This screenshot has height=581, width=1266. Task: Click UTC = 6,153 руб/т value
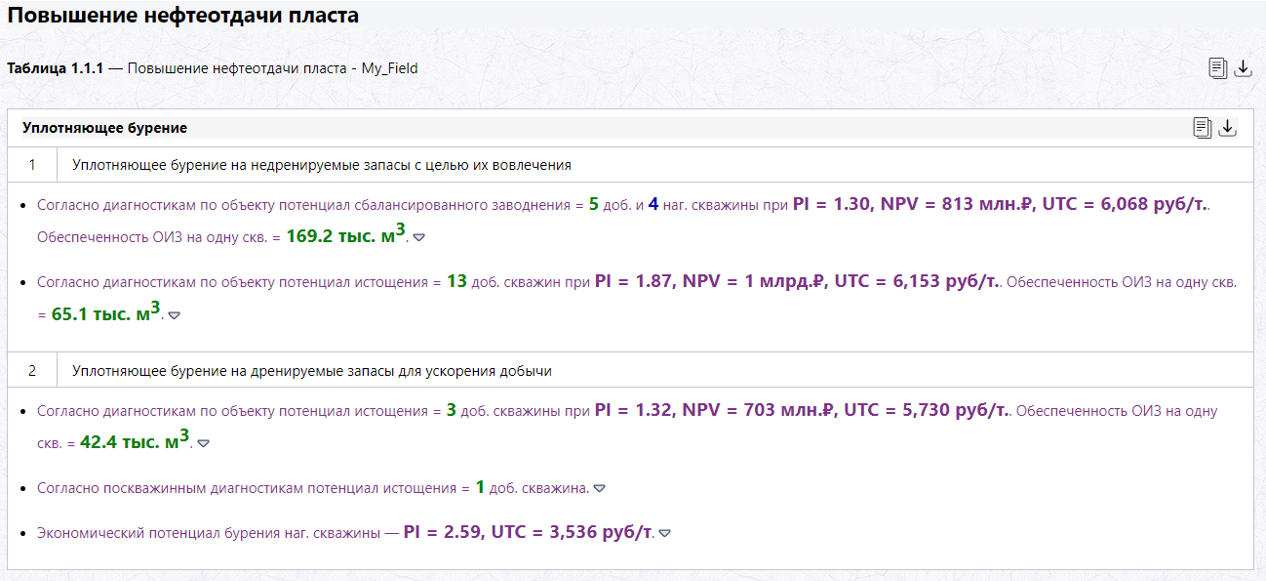click(916, 282)
